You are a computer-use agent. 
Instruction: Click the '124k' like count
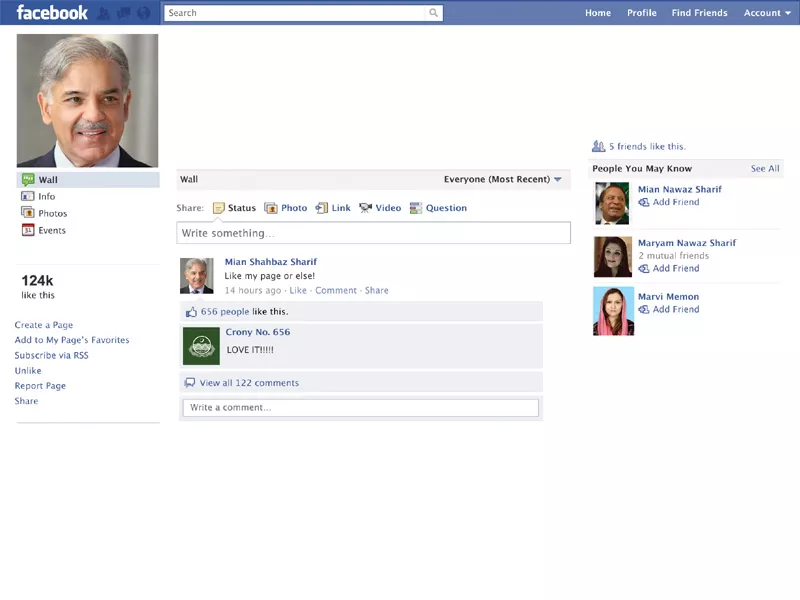coord(37,281)
